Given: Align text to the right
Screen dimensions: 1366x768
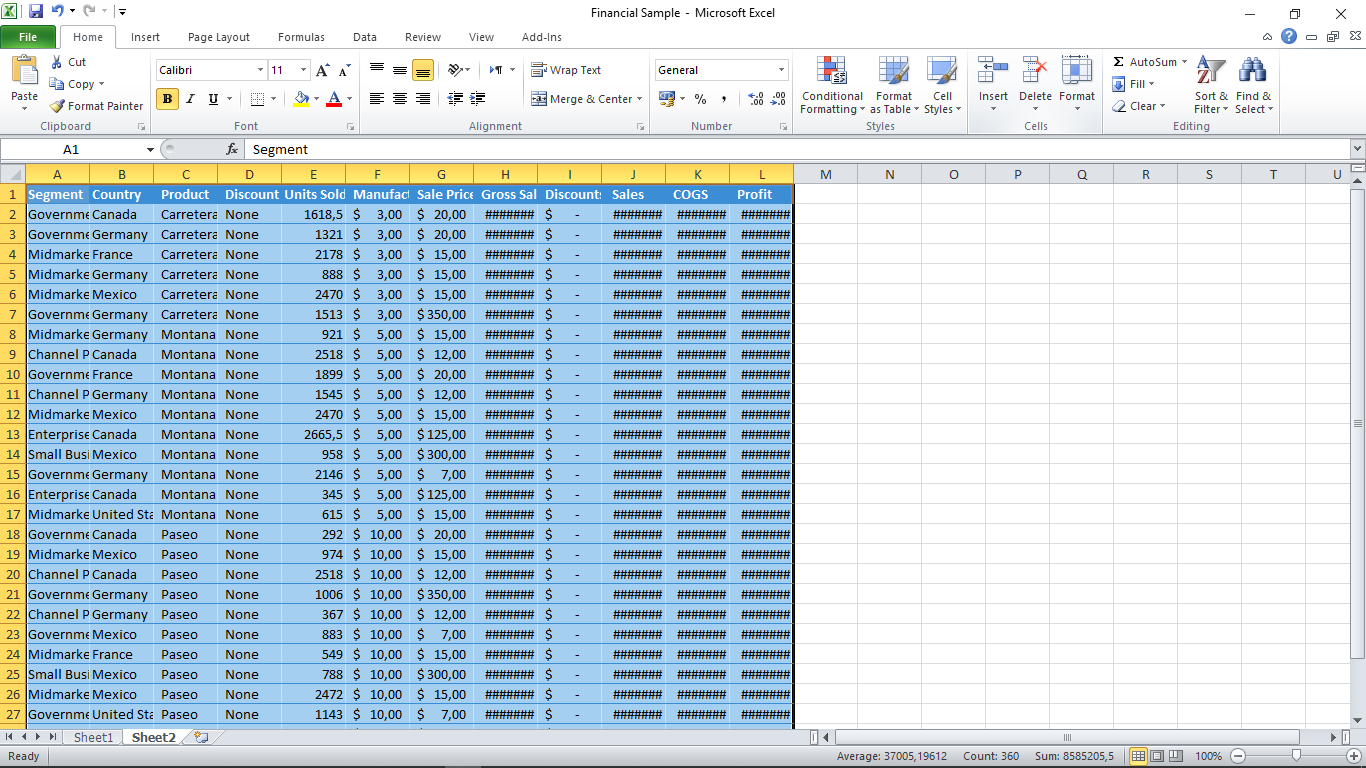Looking at the screenshot, I should tap(423, 99).
